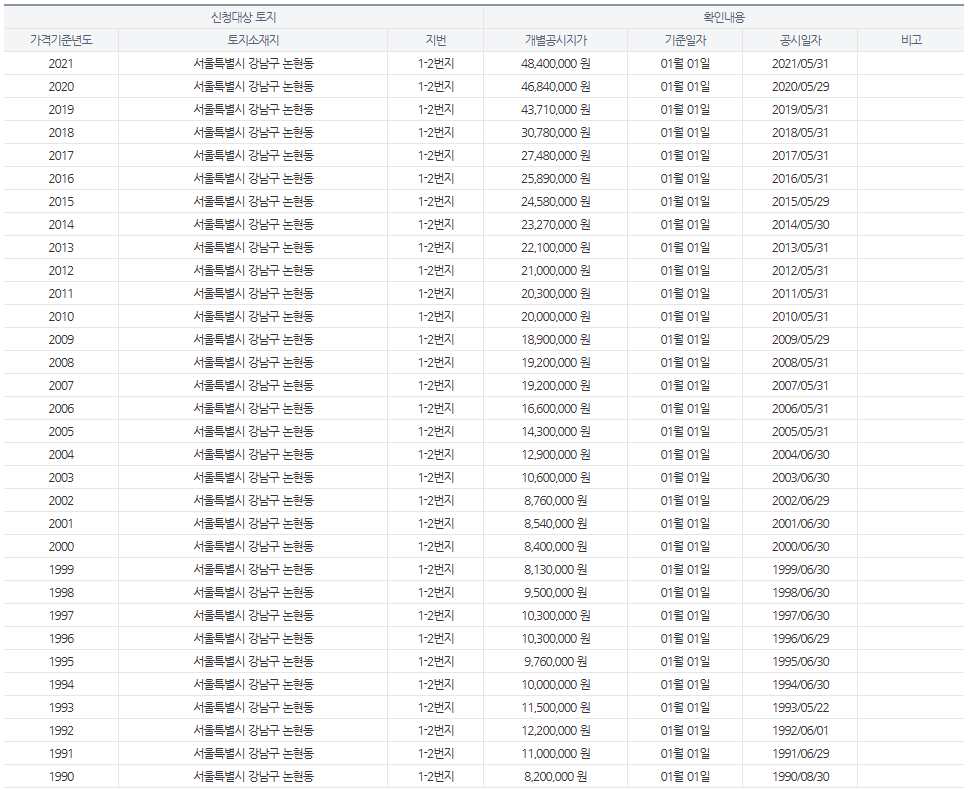This screenshot has height=790, width=968.
Task: Click the 확인내용 group header
Action: coord(724,17)
